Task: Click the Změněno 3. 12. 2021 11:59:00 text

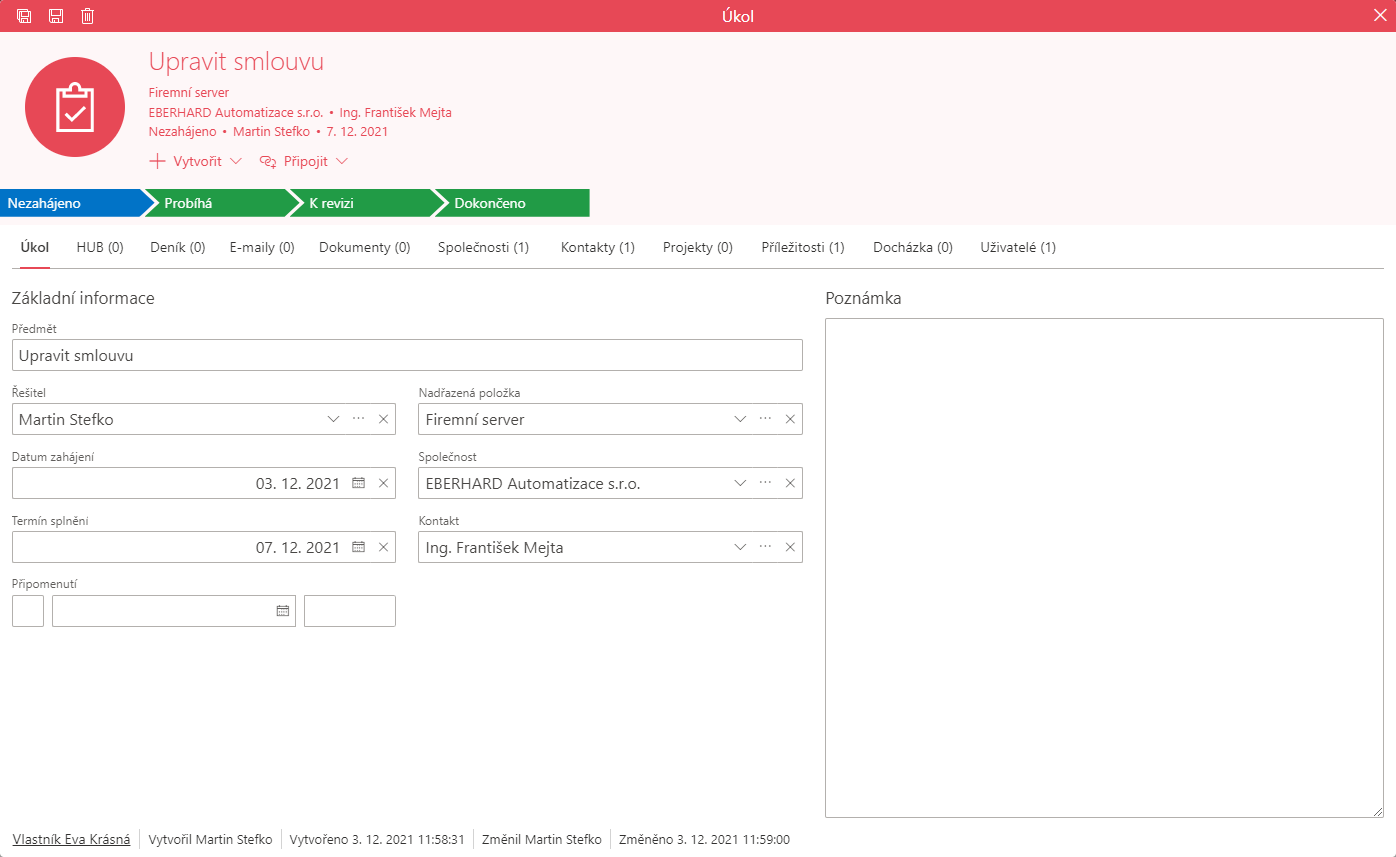Action: (704, 839)
